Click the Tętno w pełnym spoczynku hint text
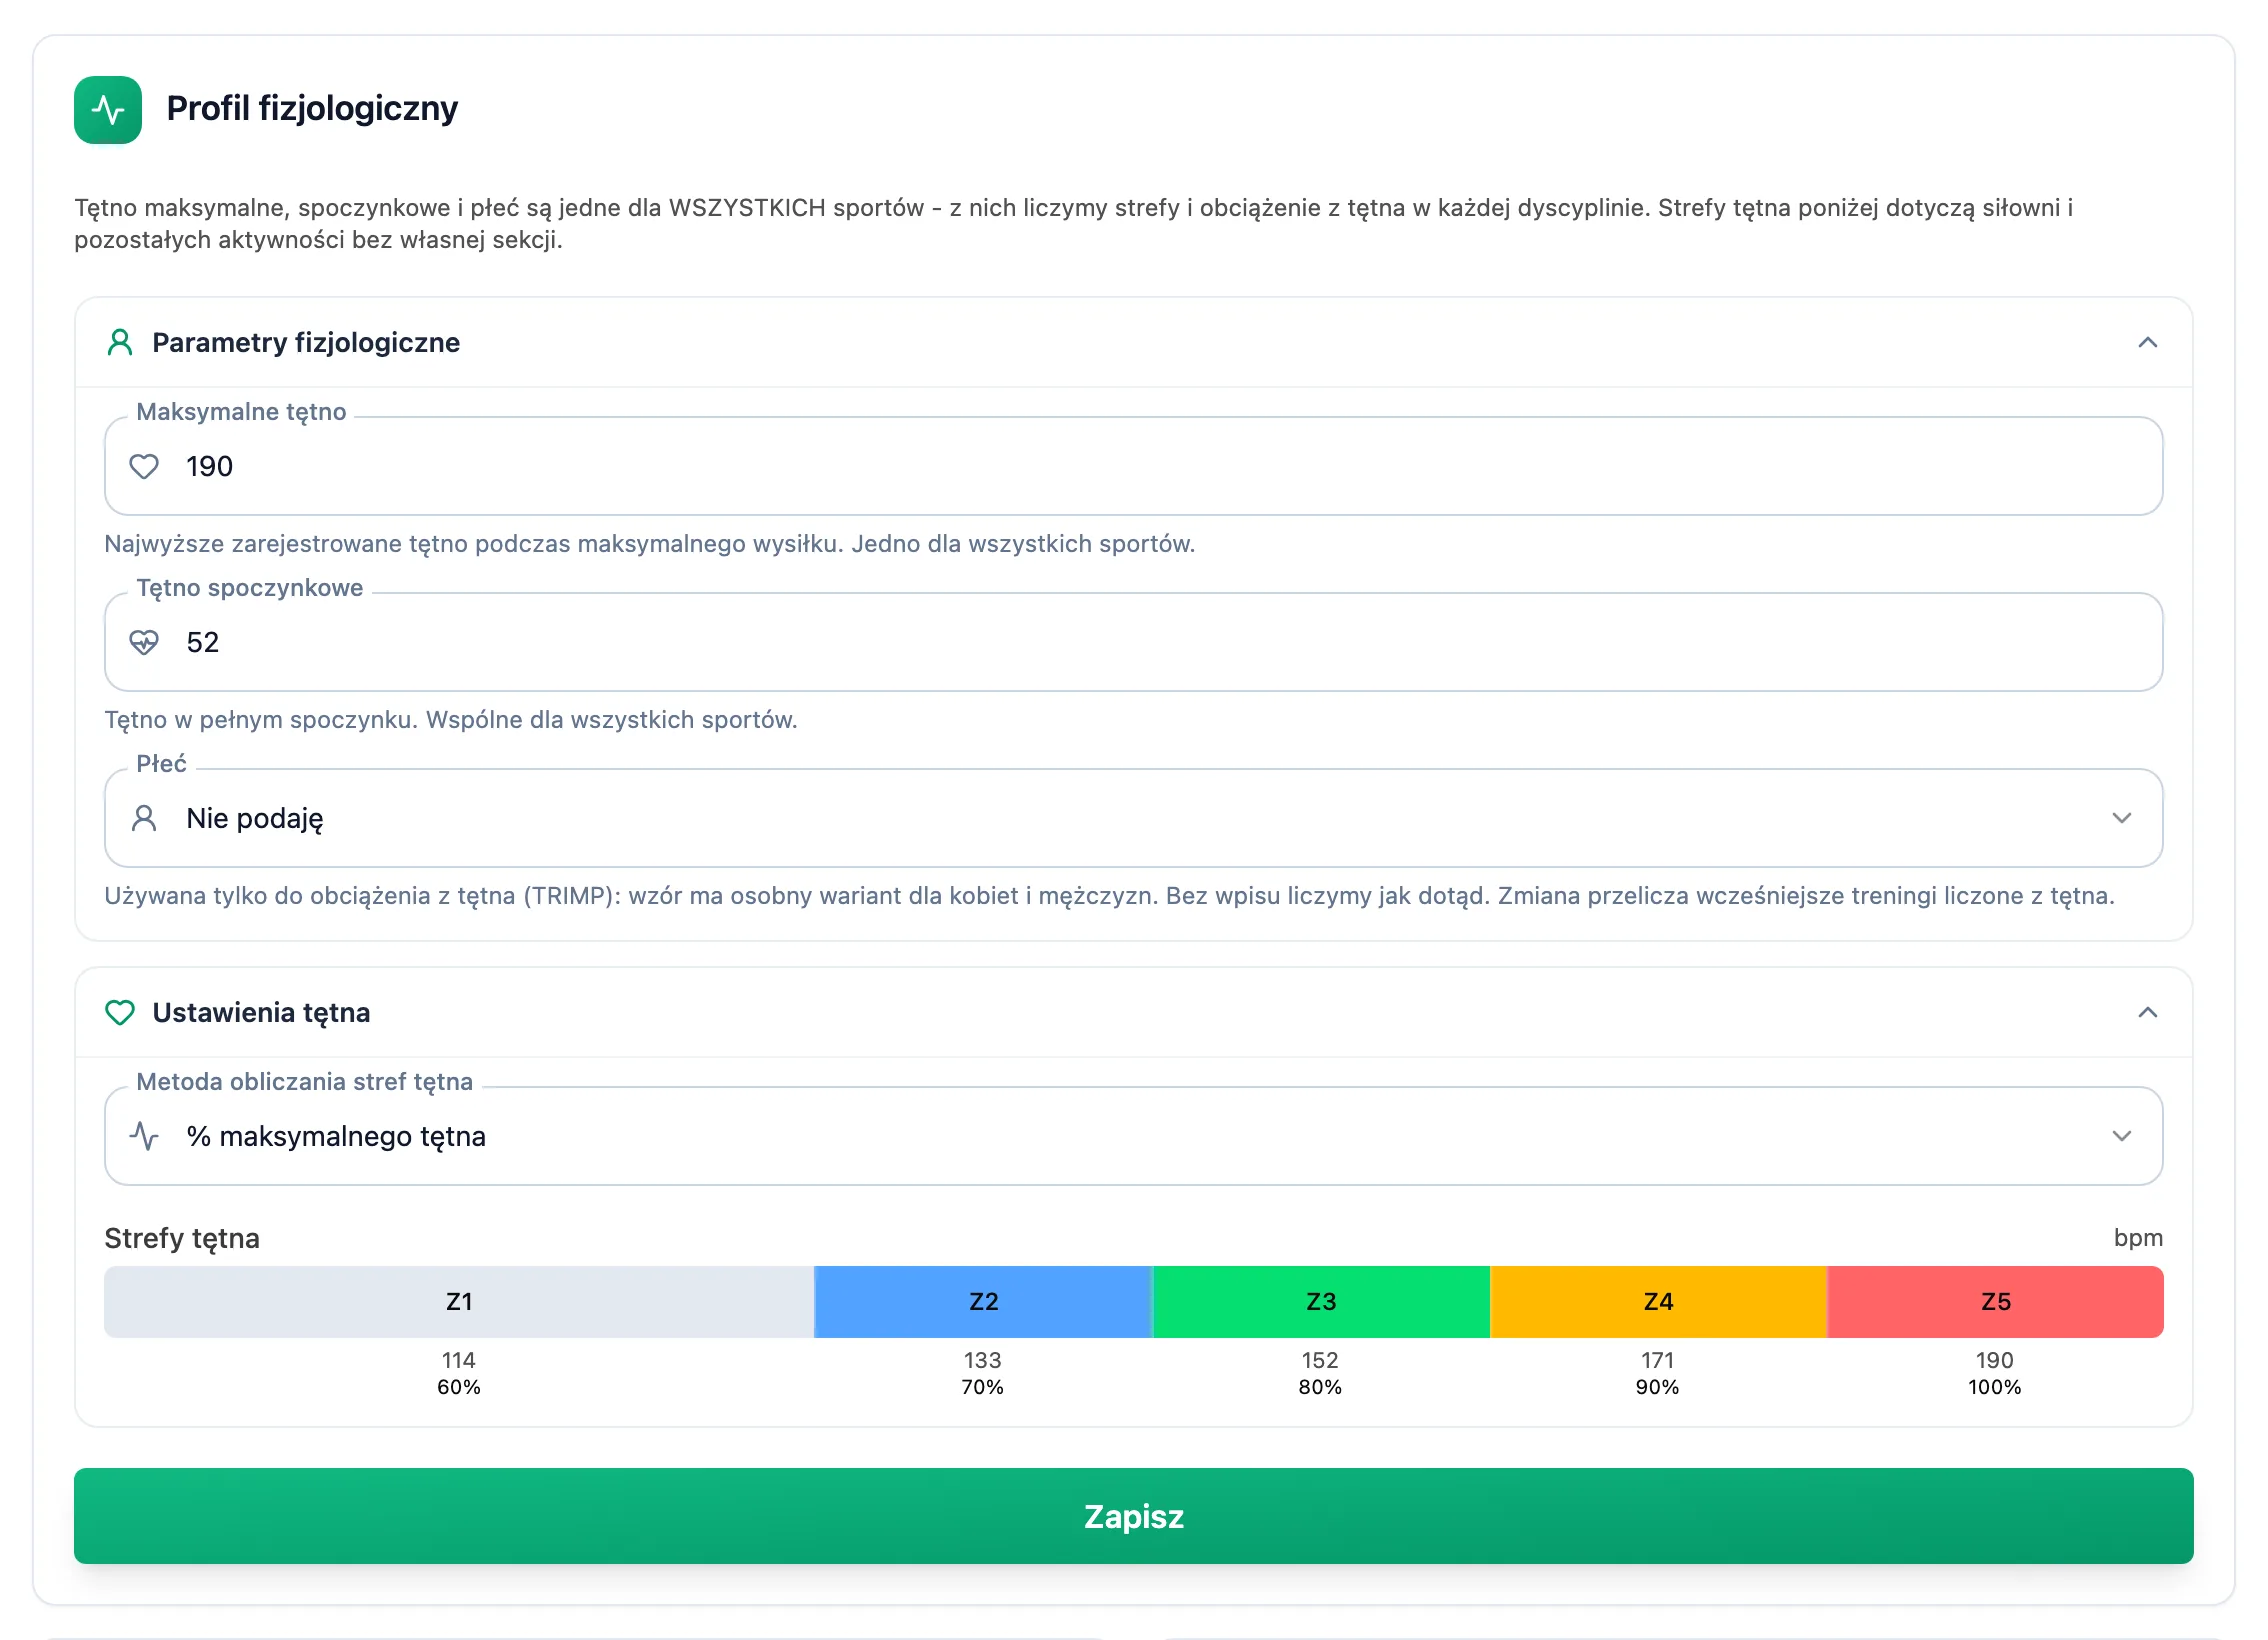The image size is (2268, 1640). pyautogui.click(x=451, y=720)
